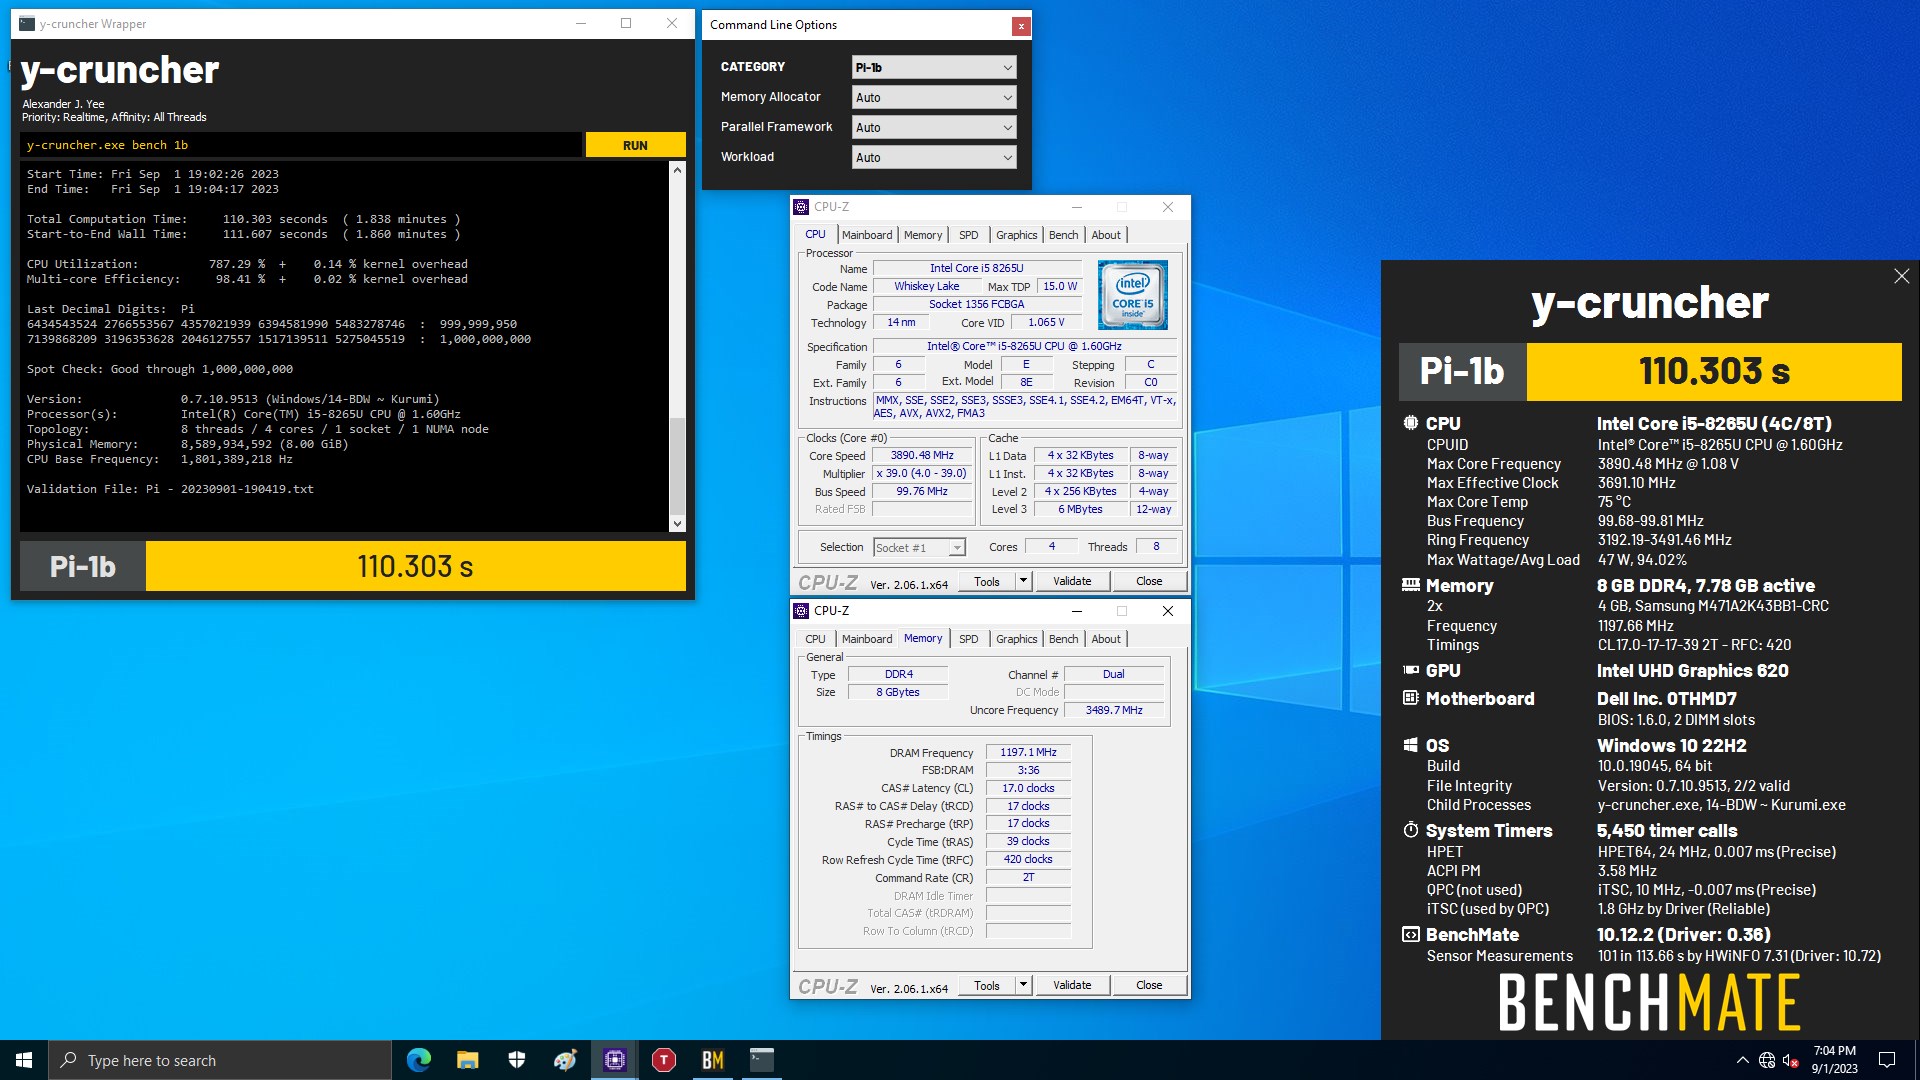Click the Core Speed value 3890.48 MHz

[922, 455]
